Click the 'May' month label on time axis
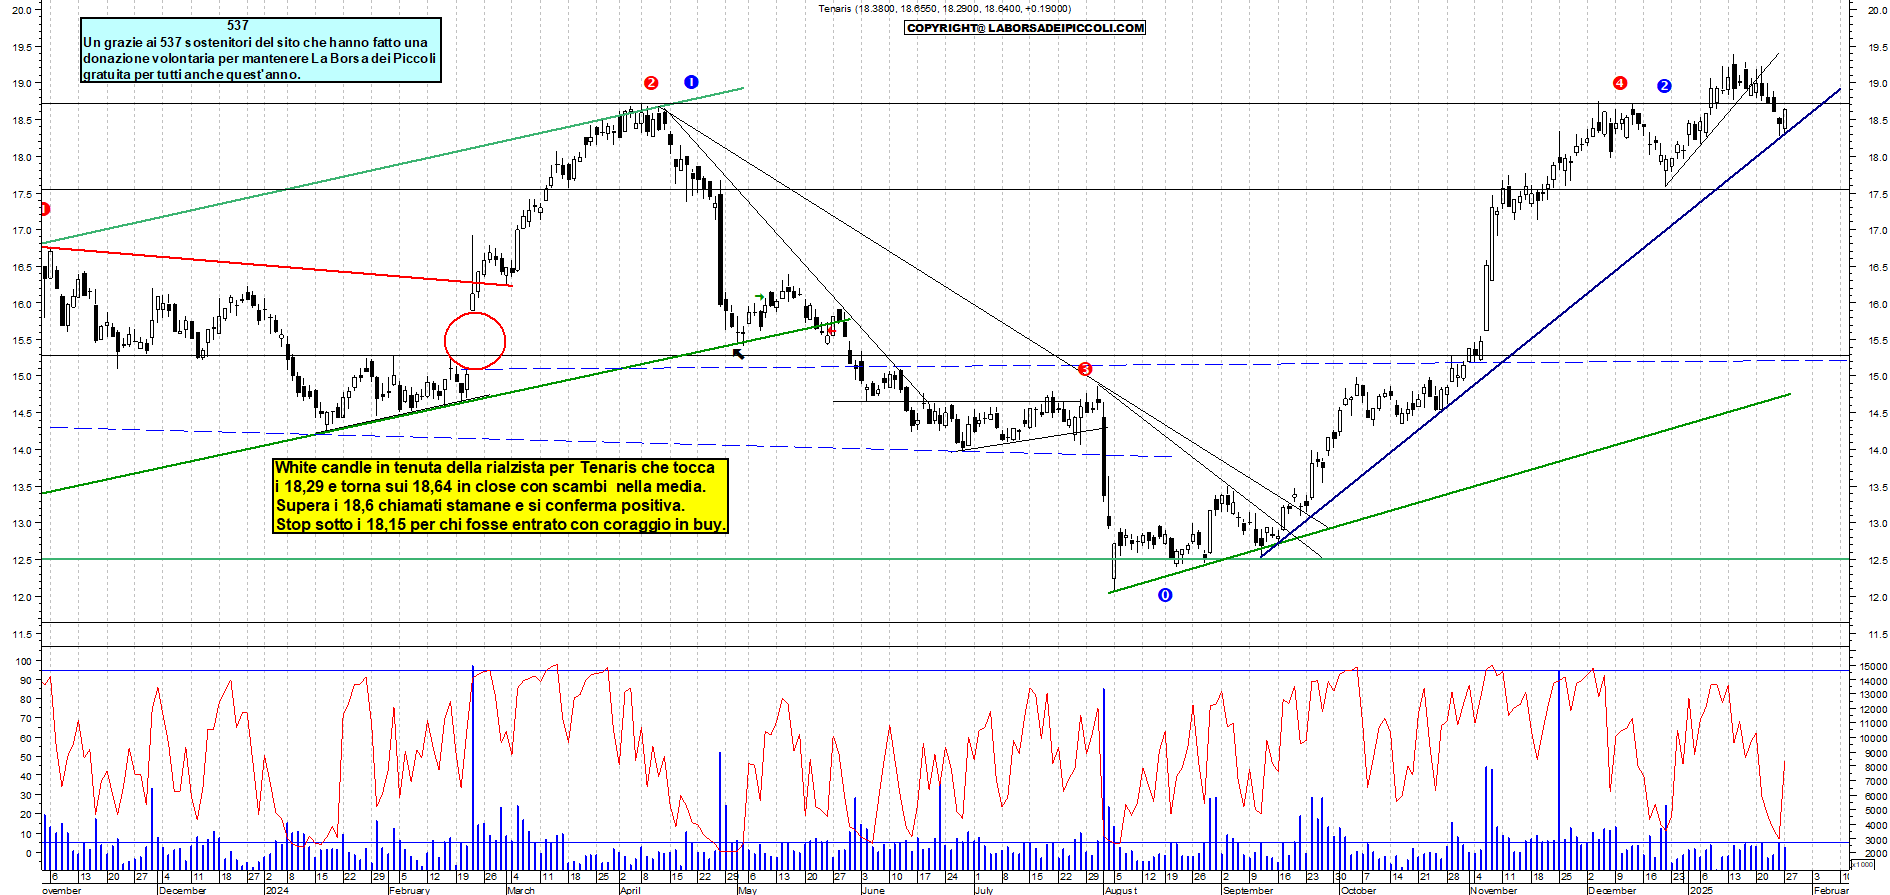 click(748, 890)
